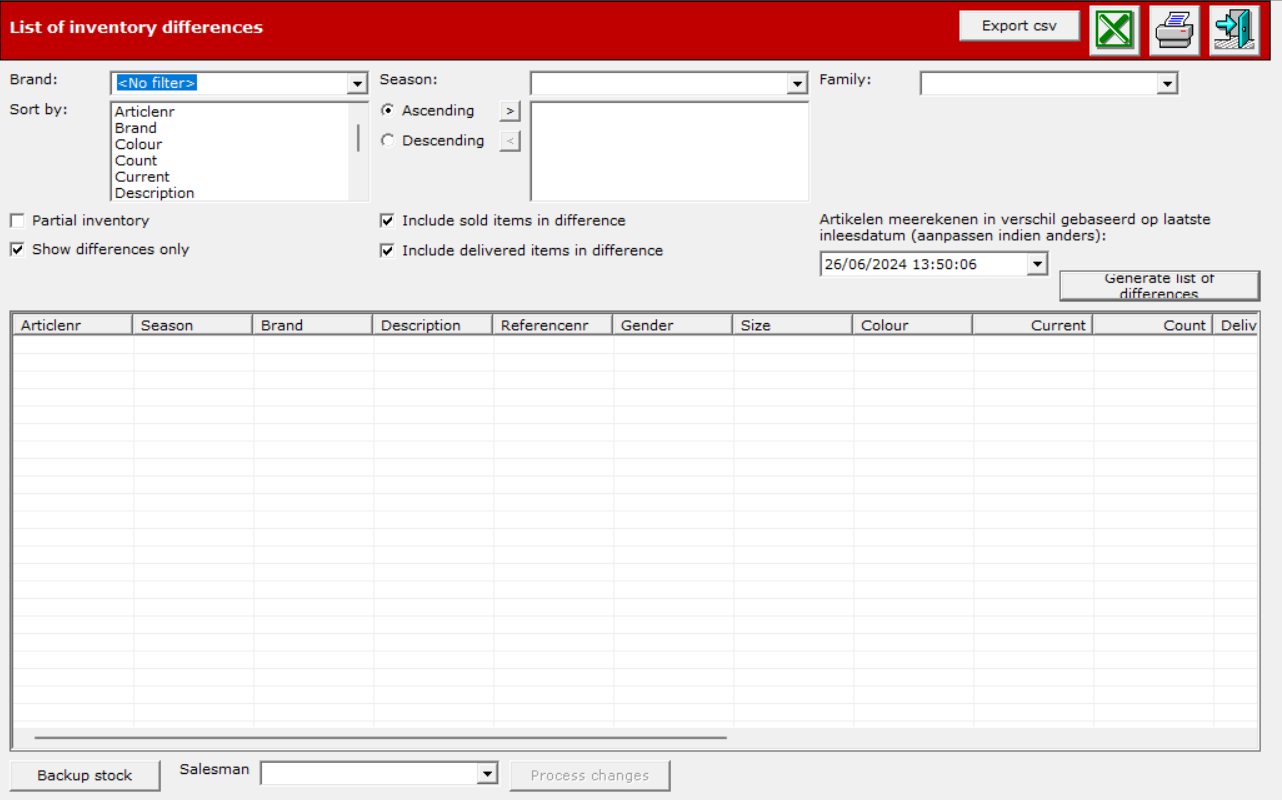
Task: Click the add sort field arrow button
Action: tap(510, 111)
